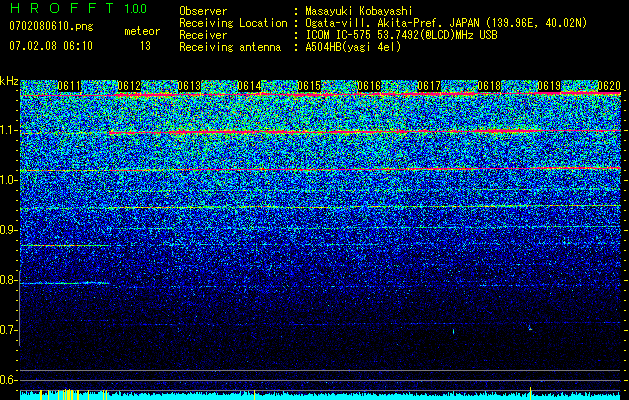Click the 0618 time marker
The height and width of the screenshot is (400, 629).
(x=489, y=86)
